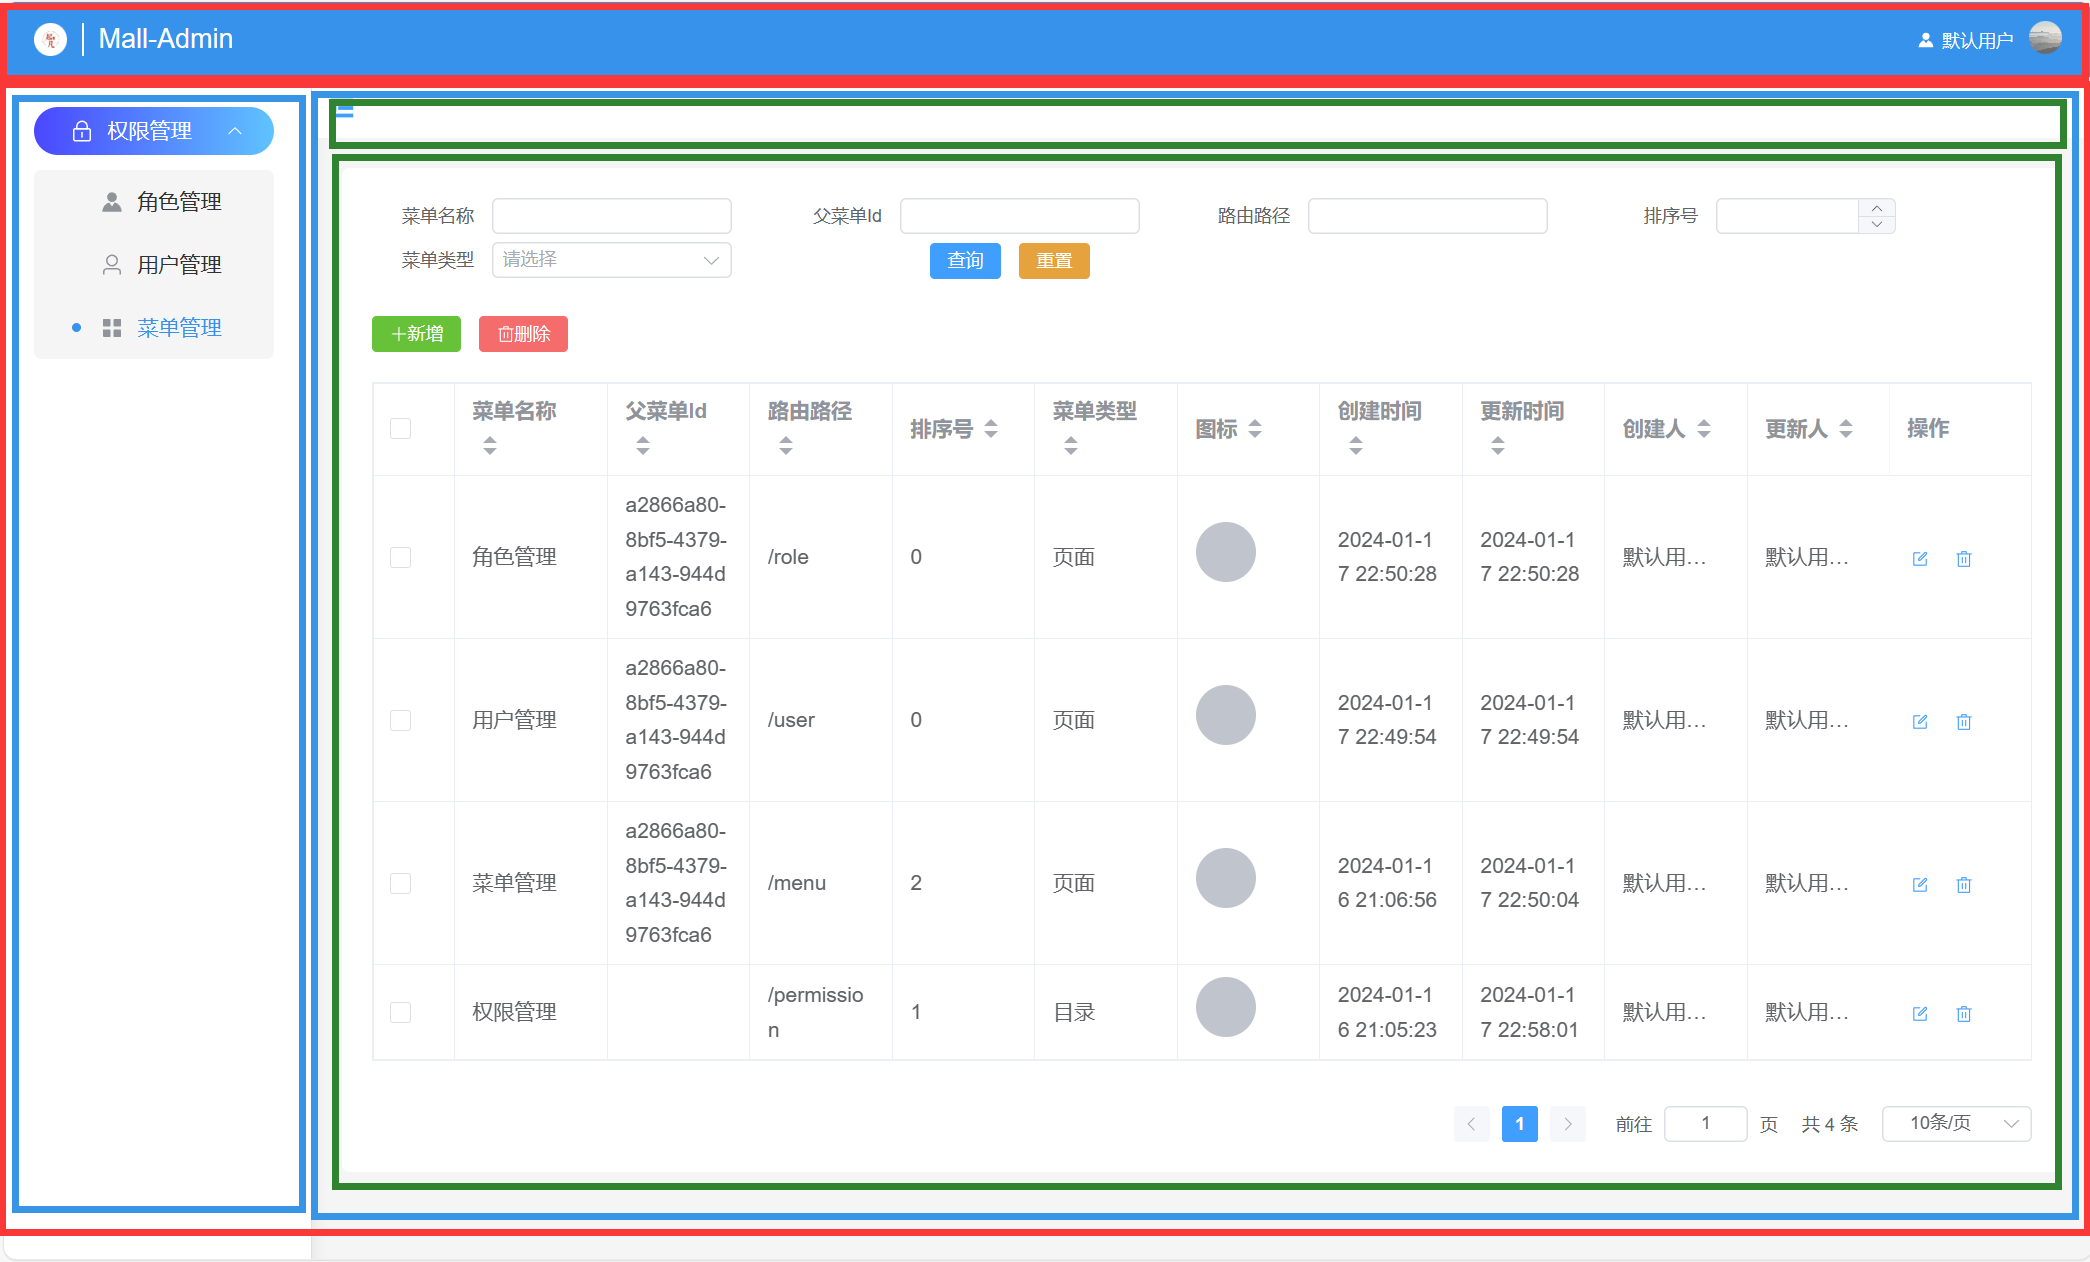
Task: Open 角色管理 in the sidebar
Action: point(178,202)
